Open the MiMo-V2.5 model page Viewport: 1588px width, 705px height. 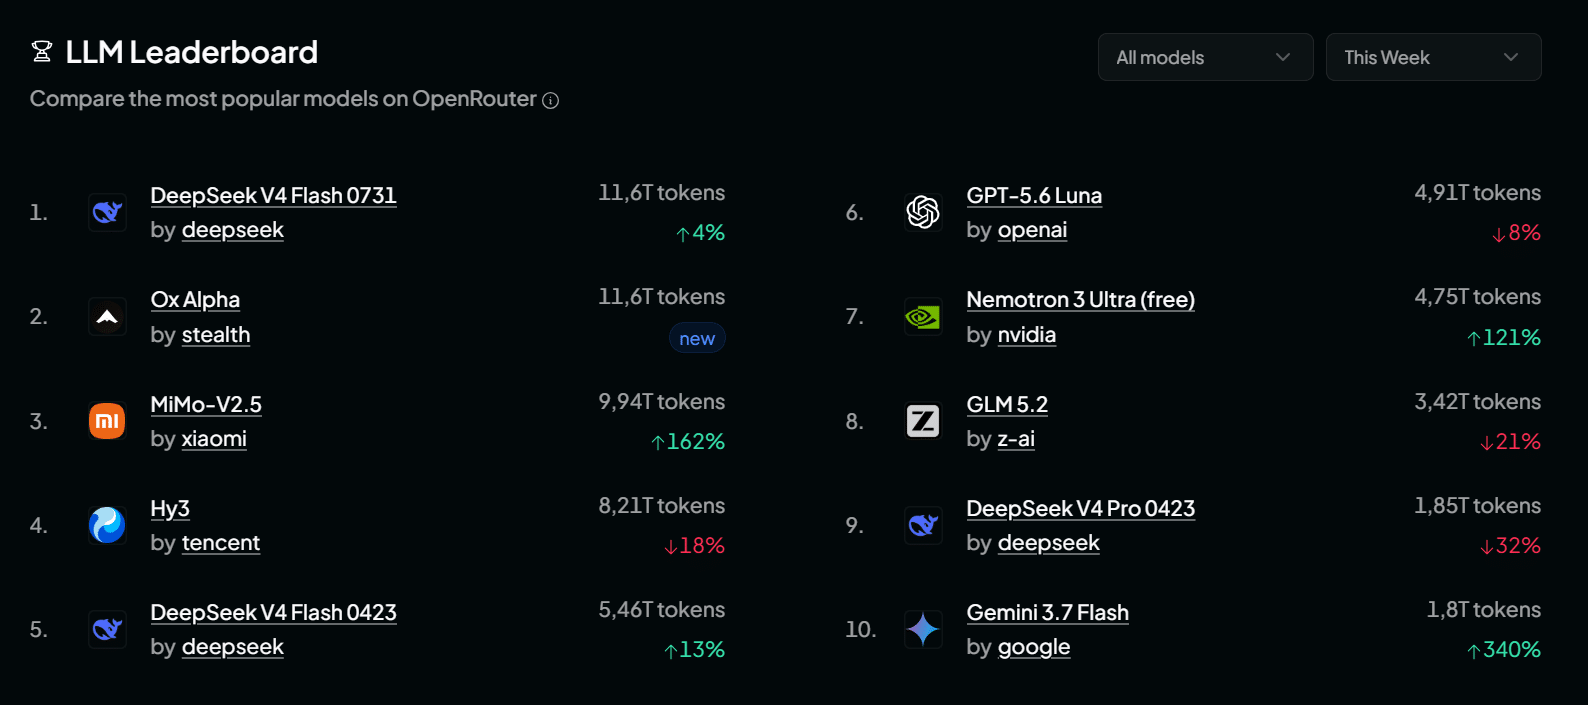pos(206,405)
